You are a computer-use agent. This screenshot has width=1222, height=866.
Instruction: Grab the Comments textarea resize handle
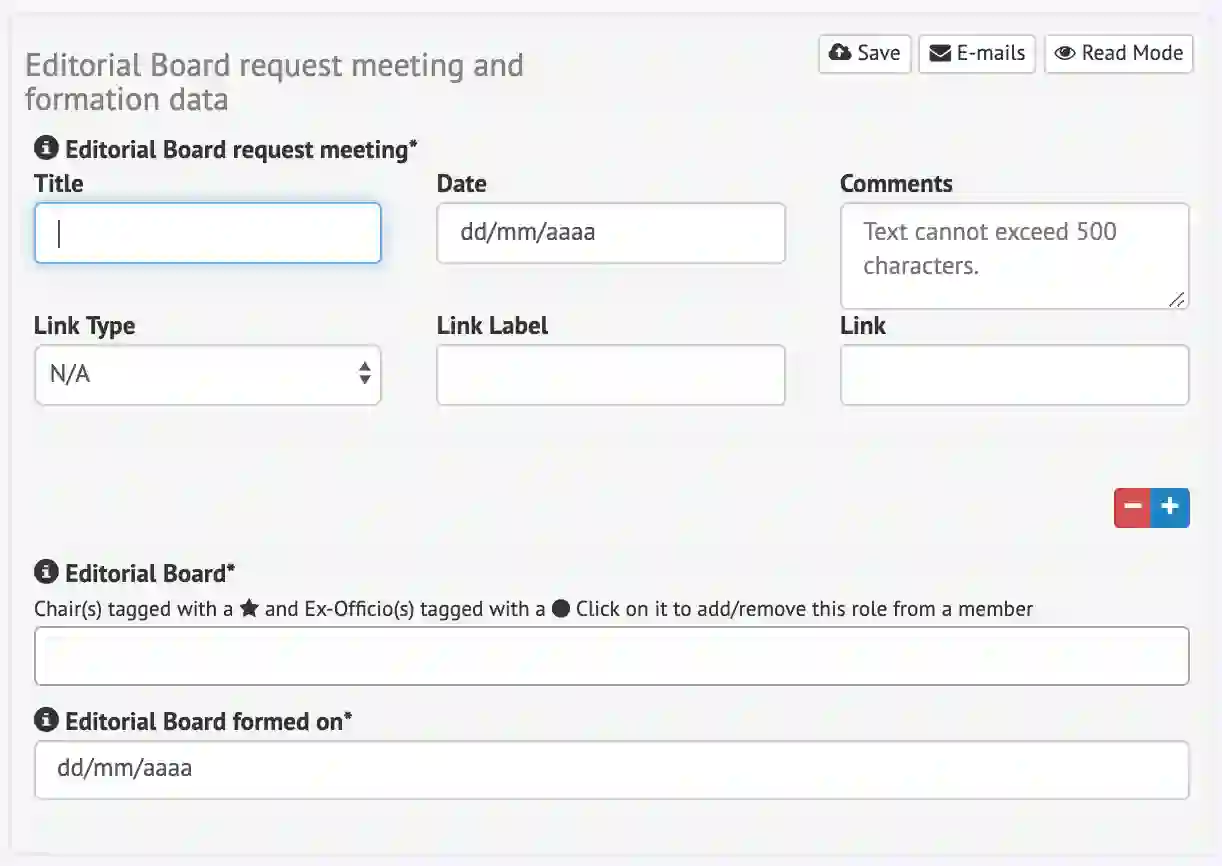tap(1178, 298)
